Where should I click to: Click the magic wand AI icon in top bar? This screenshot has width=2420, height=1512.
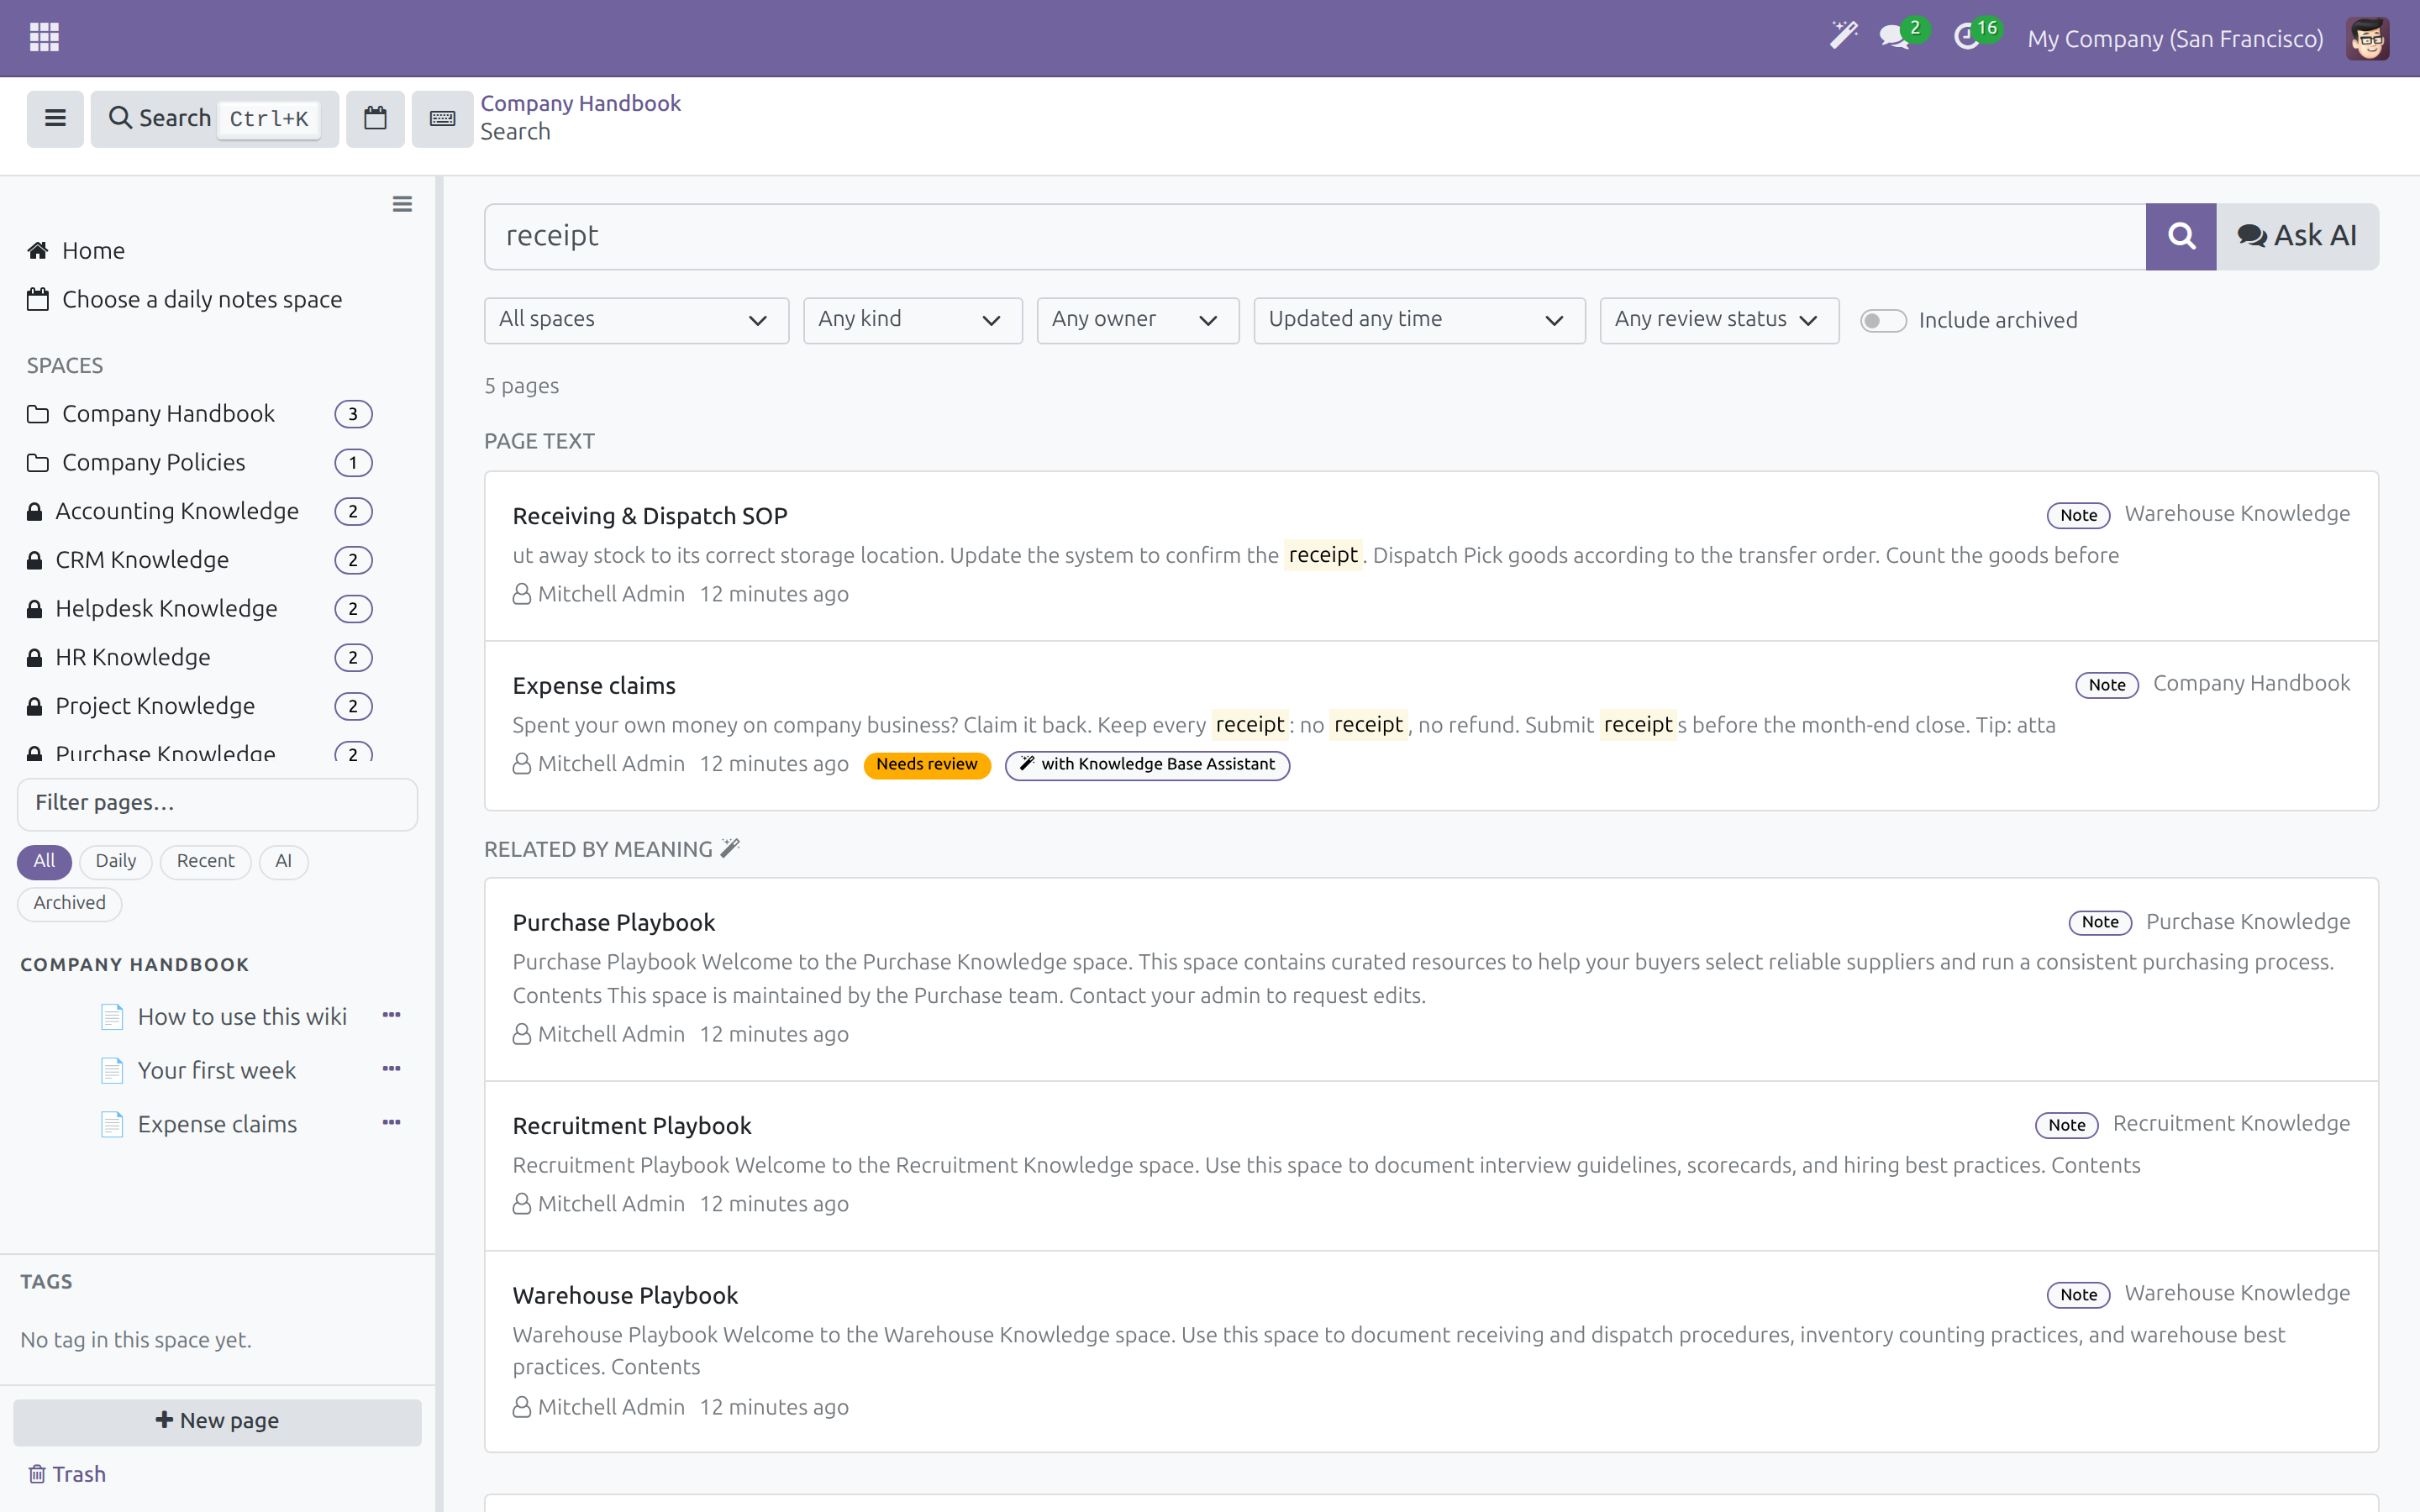point(1843,37)
